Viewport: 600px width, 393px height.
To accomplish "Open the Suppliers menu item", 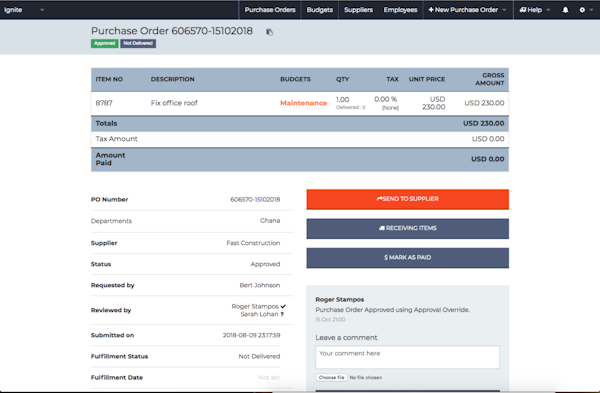I will (x=358, y=10).
